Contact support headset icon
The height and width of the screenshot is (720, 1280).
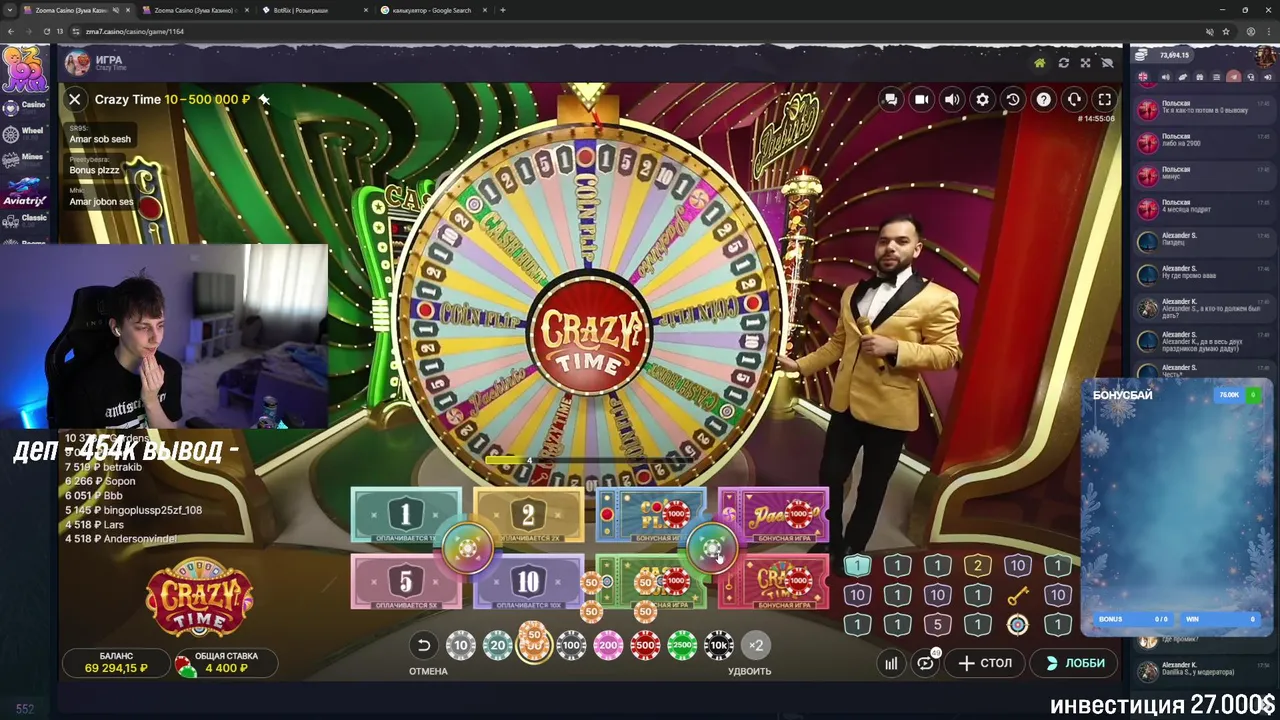[1074, 99]
